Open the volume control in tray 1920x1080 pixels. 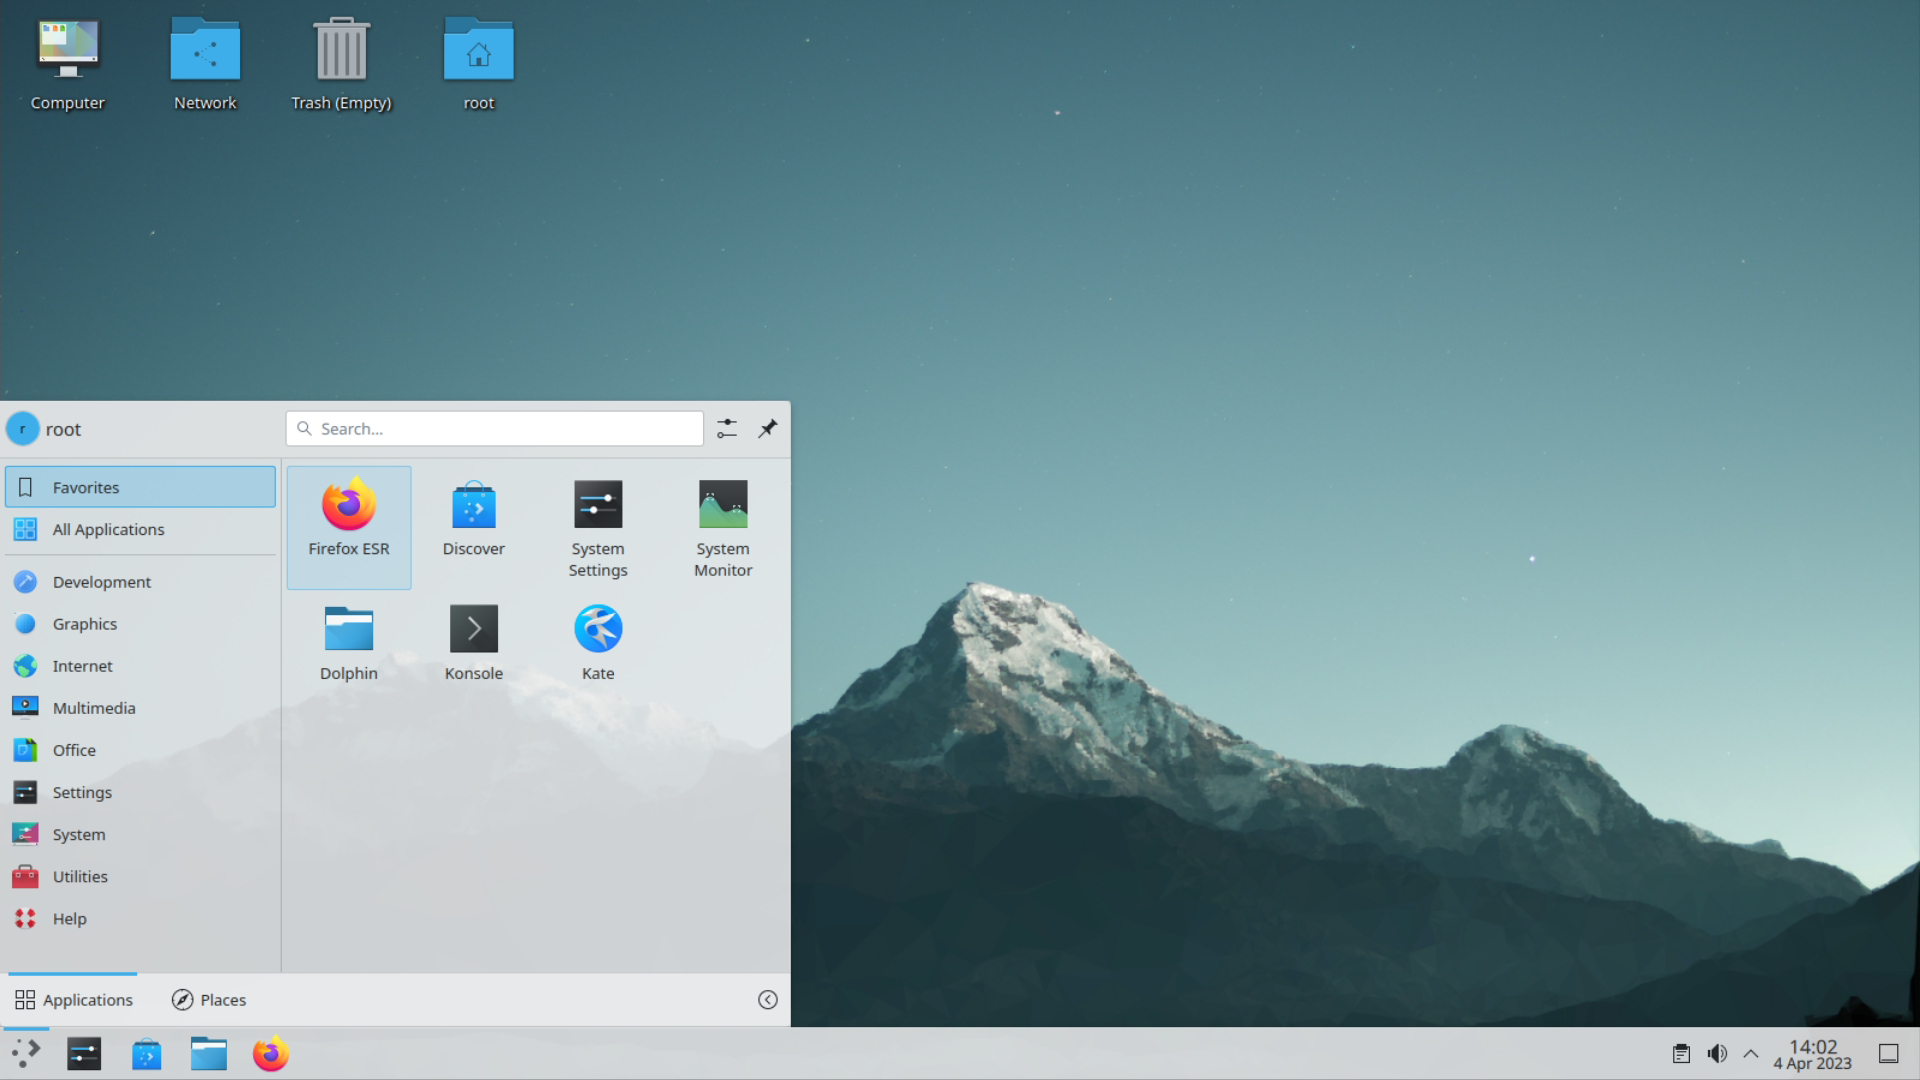[1717, 1054]
